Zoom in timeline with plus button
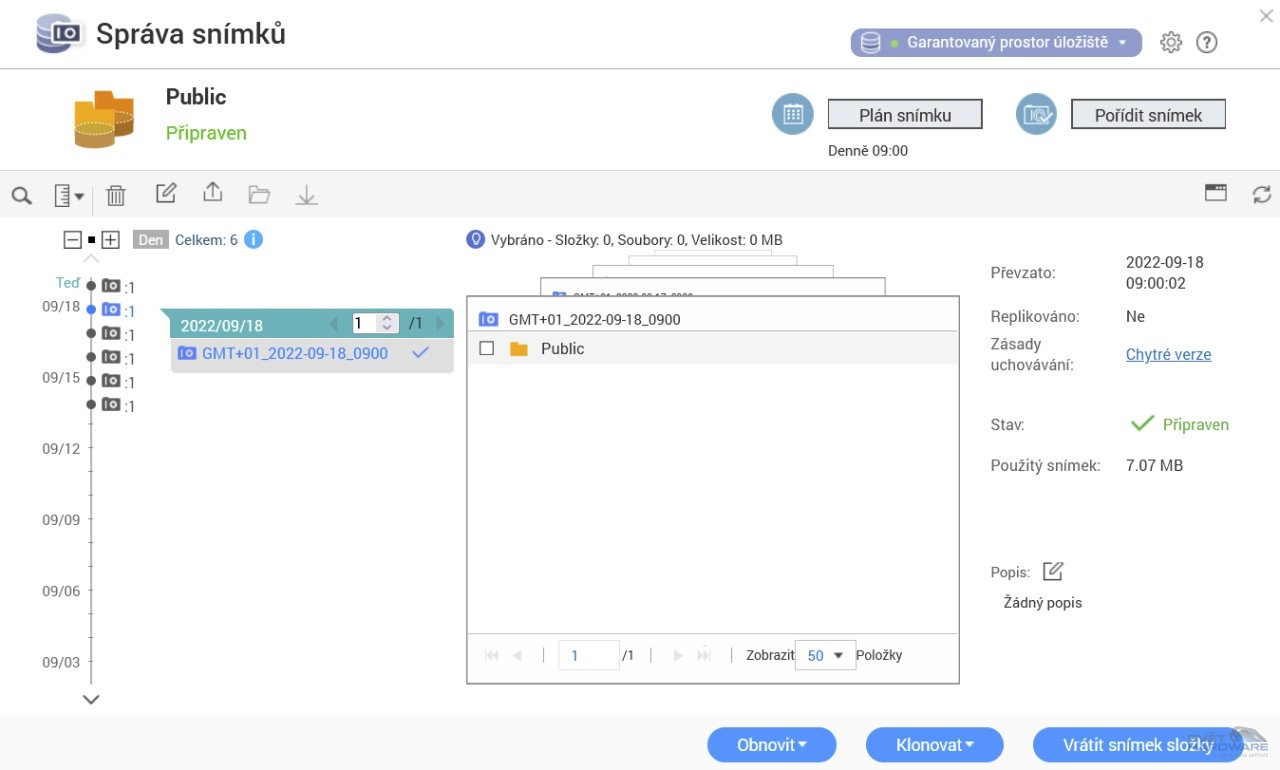Viewport: 1280px width, 770px height. 111,240
